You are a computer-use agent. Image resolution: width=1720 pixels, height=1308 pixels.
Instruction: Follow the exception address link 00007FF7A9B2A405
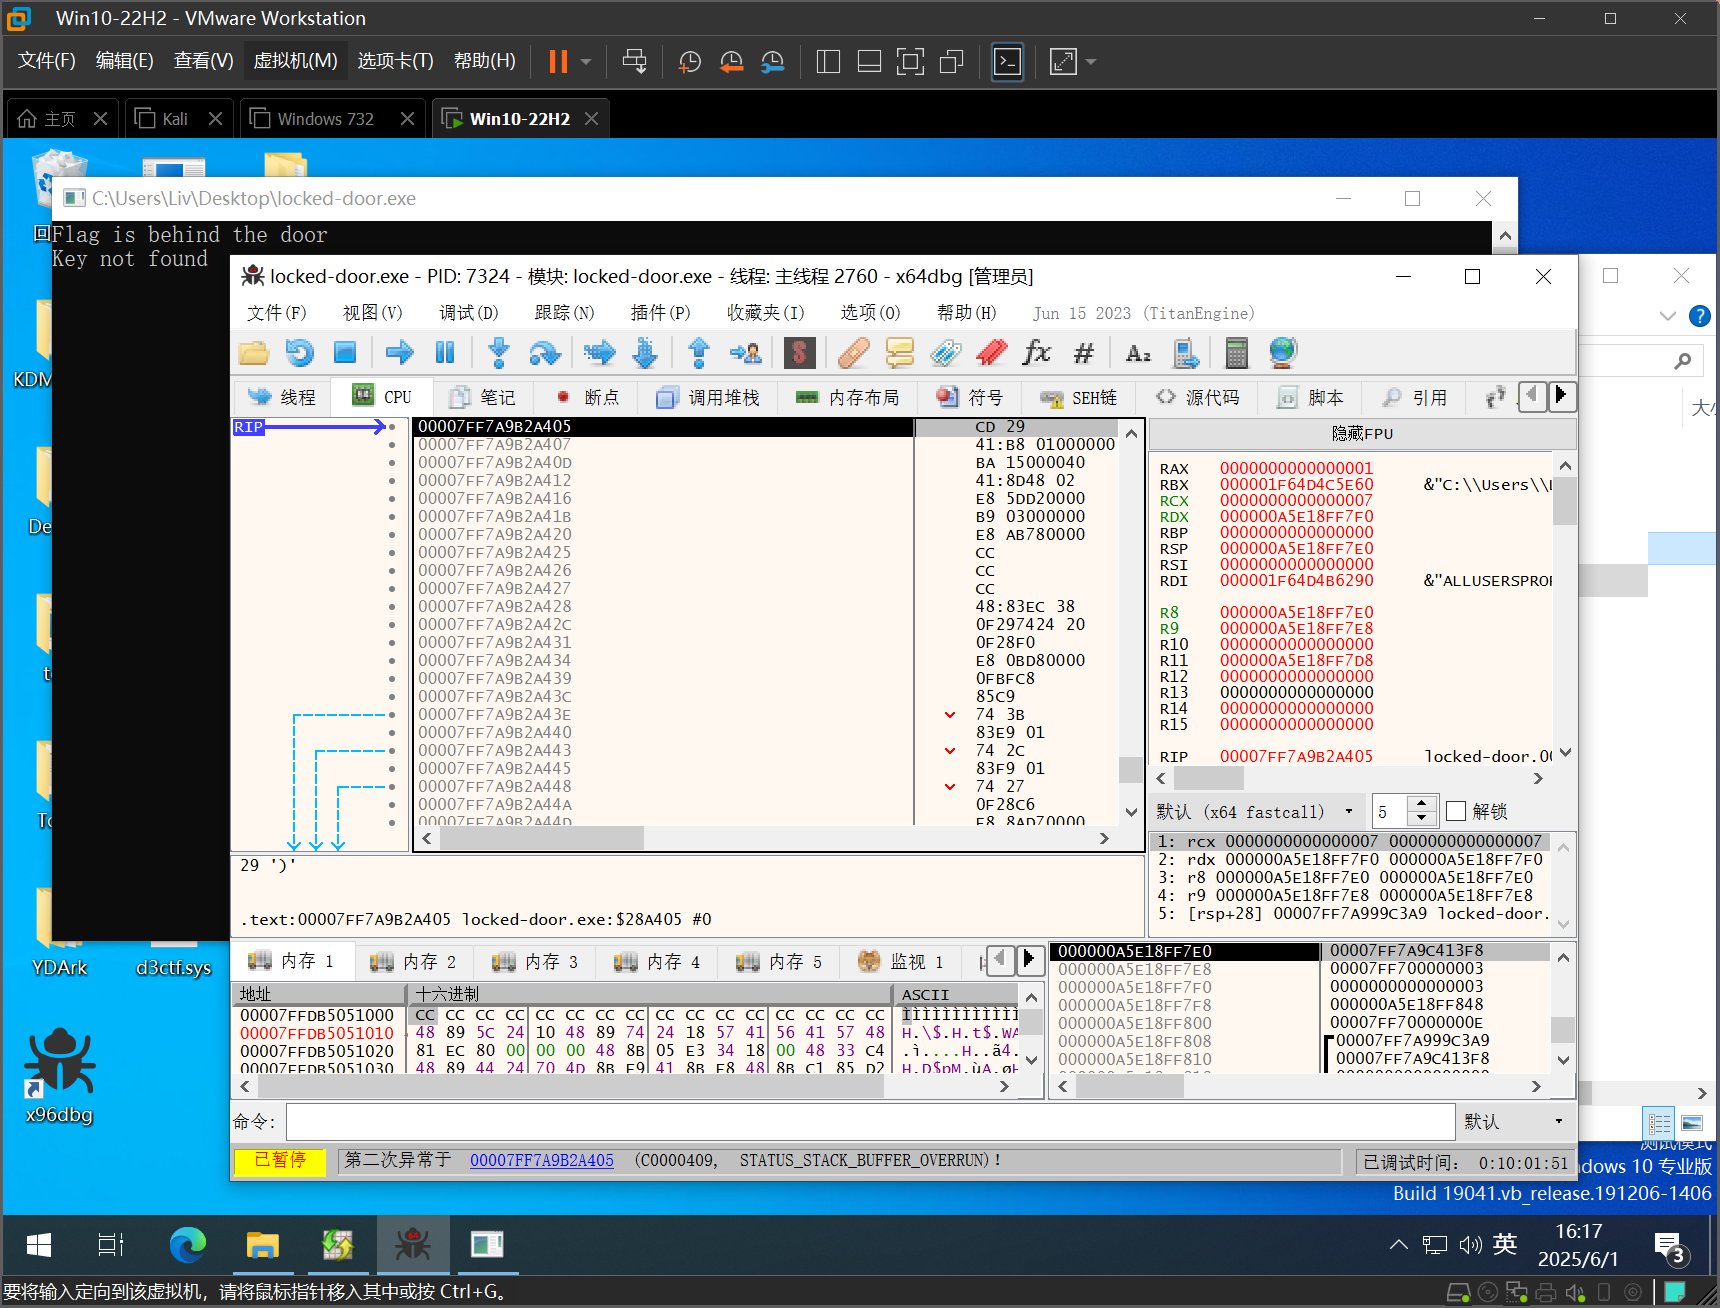point(541,1160)
